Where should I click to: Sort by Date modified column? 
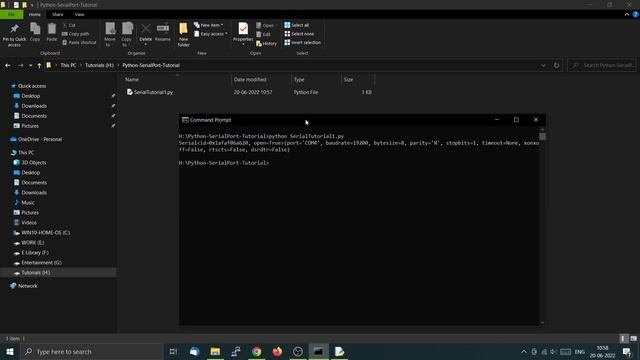[x=250, y=80]
